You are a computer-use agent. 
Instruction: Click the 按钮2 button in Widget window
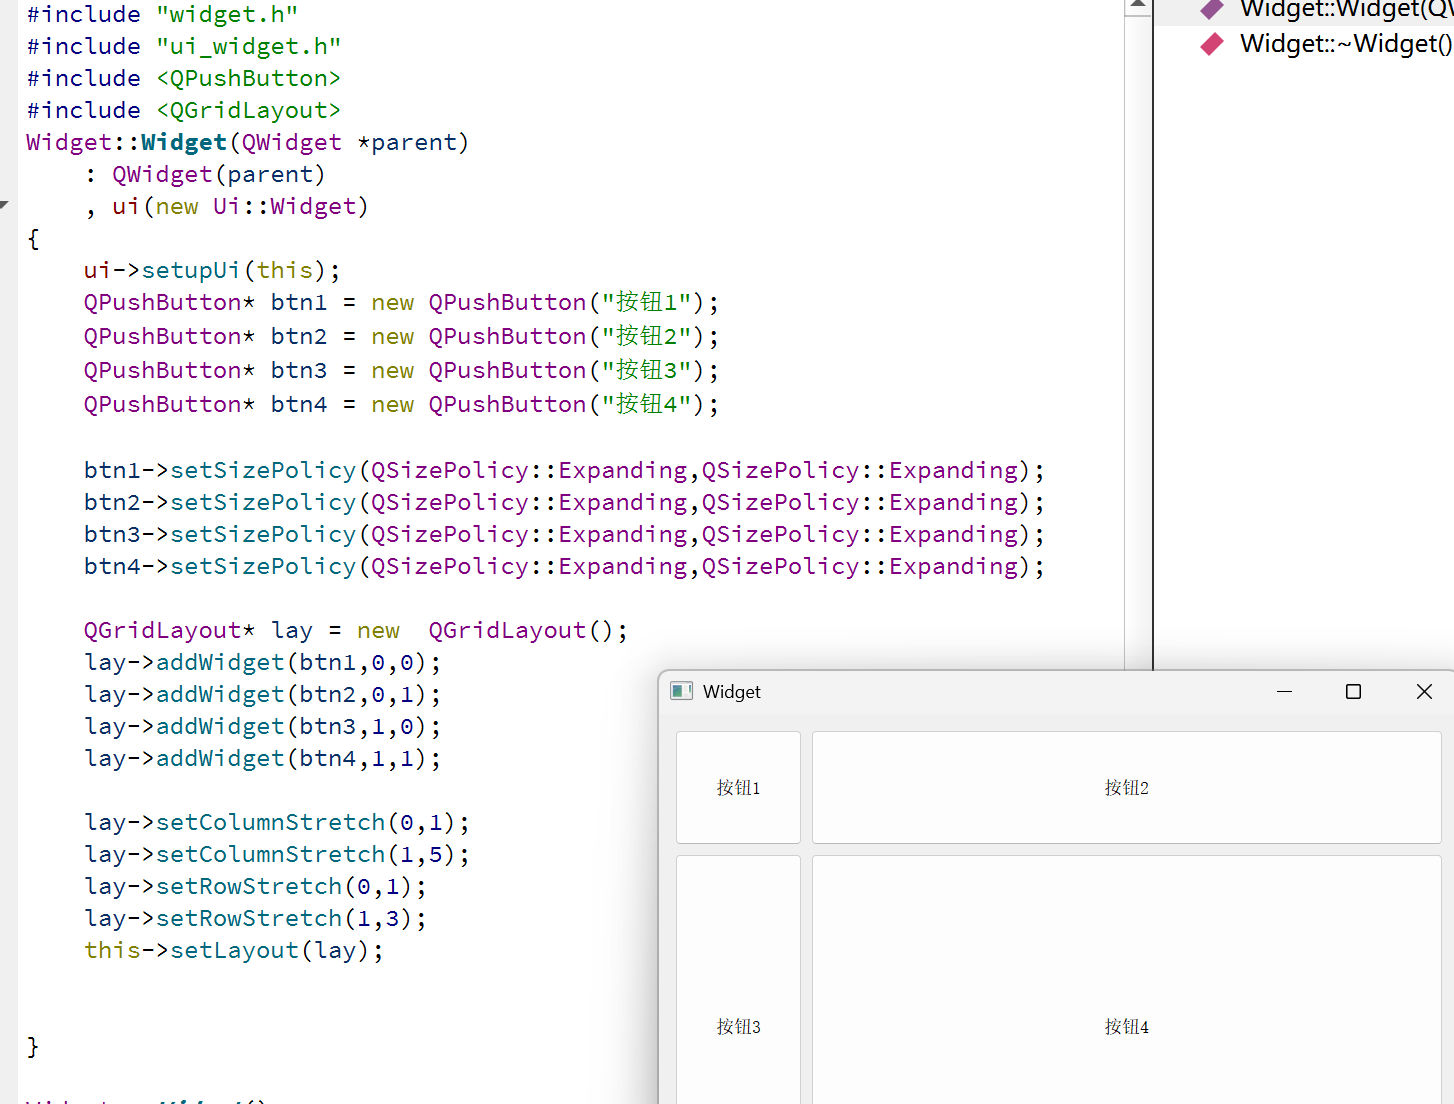1126,787
